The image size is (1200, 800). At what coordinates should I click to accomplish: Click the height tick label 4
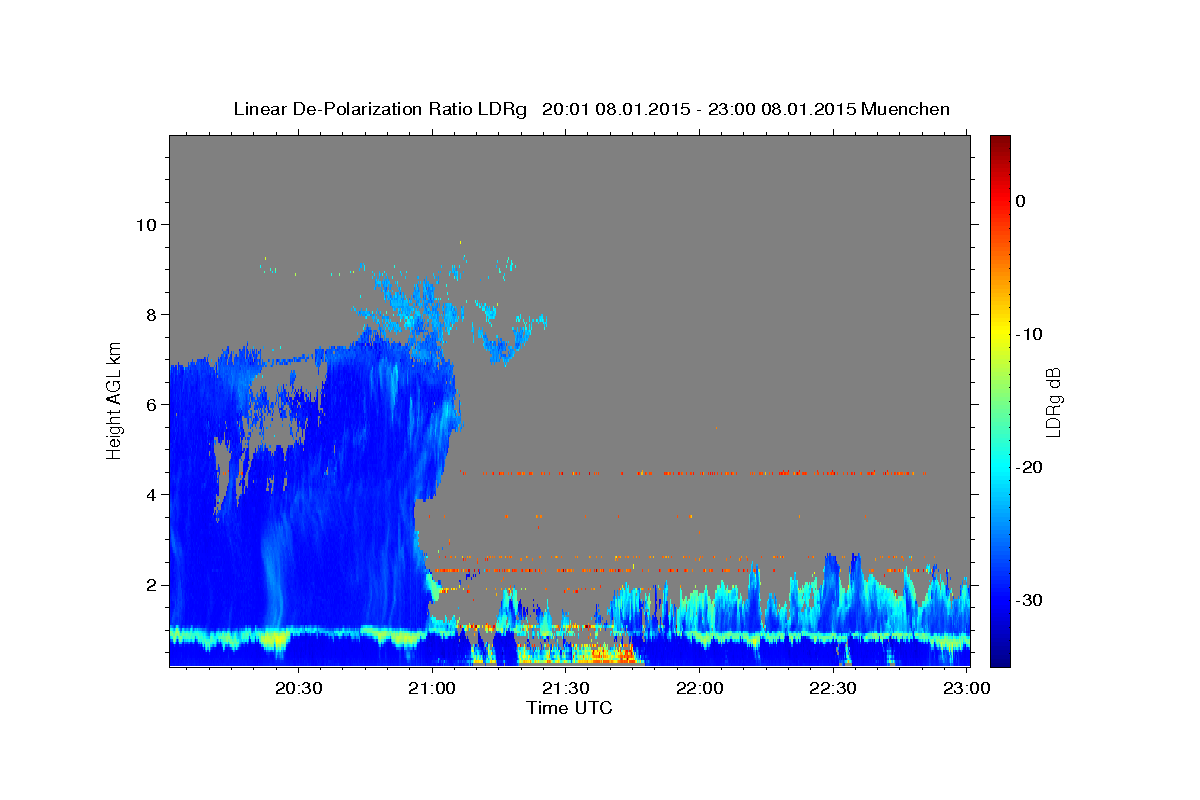151,494
